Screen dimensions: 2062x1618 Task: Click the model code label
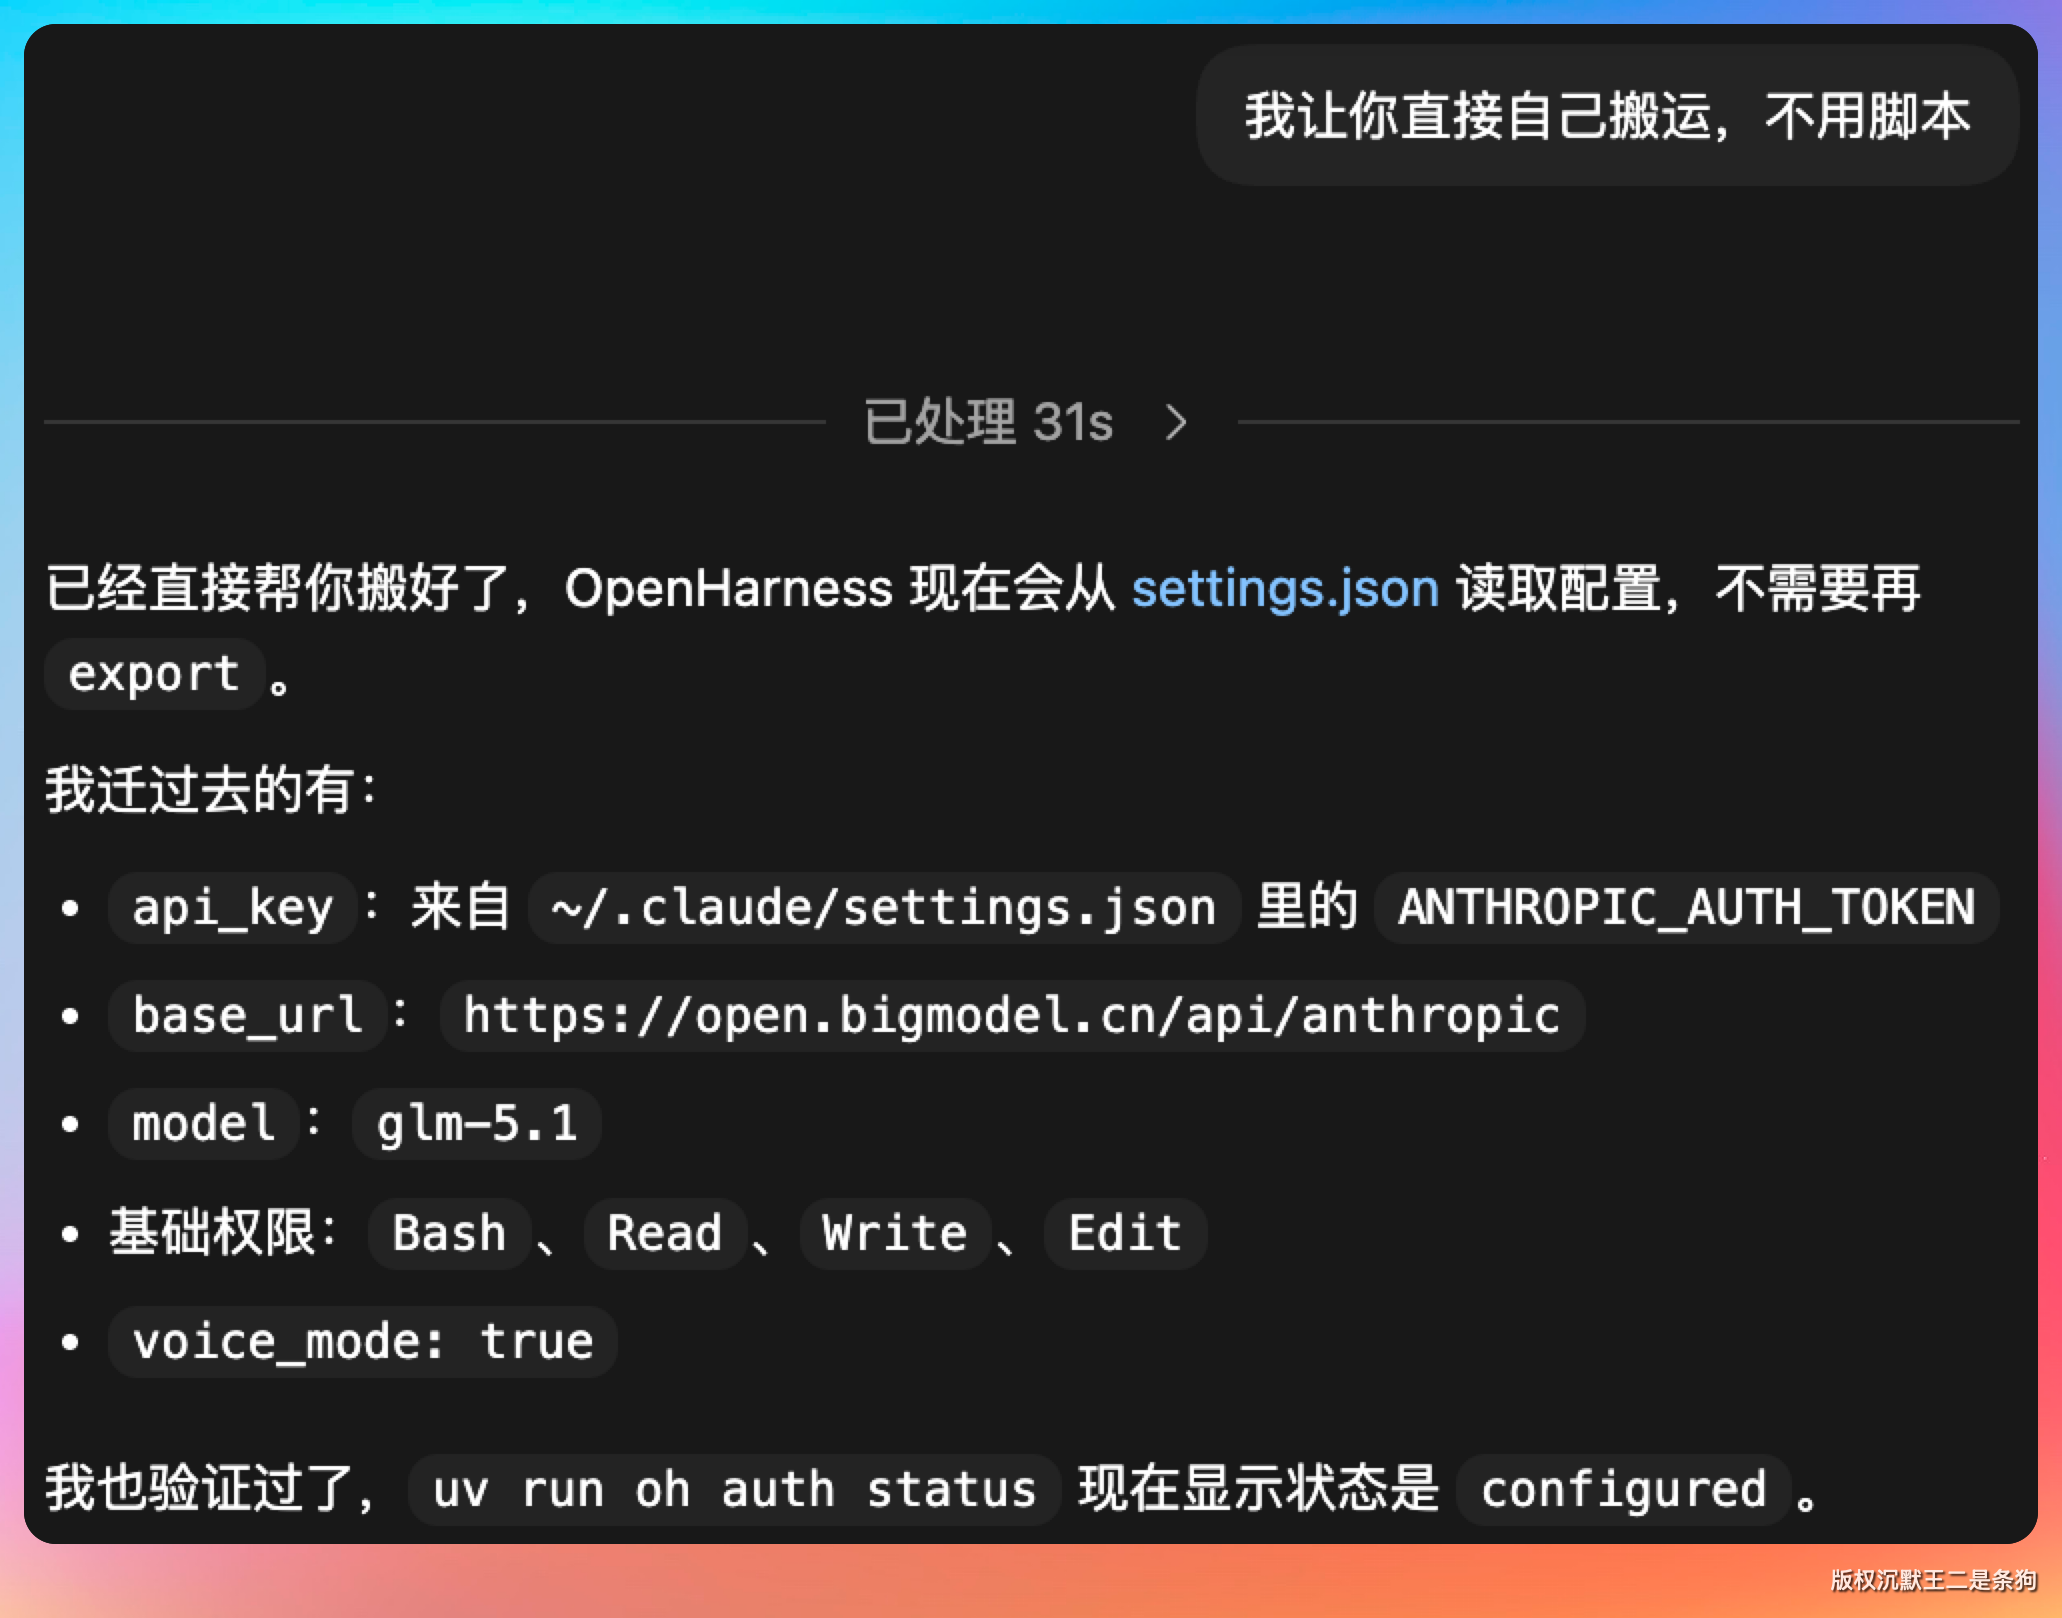204,1124
